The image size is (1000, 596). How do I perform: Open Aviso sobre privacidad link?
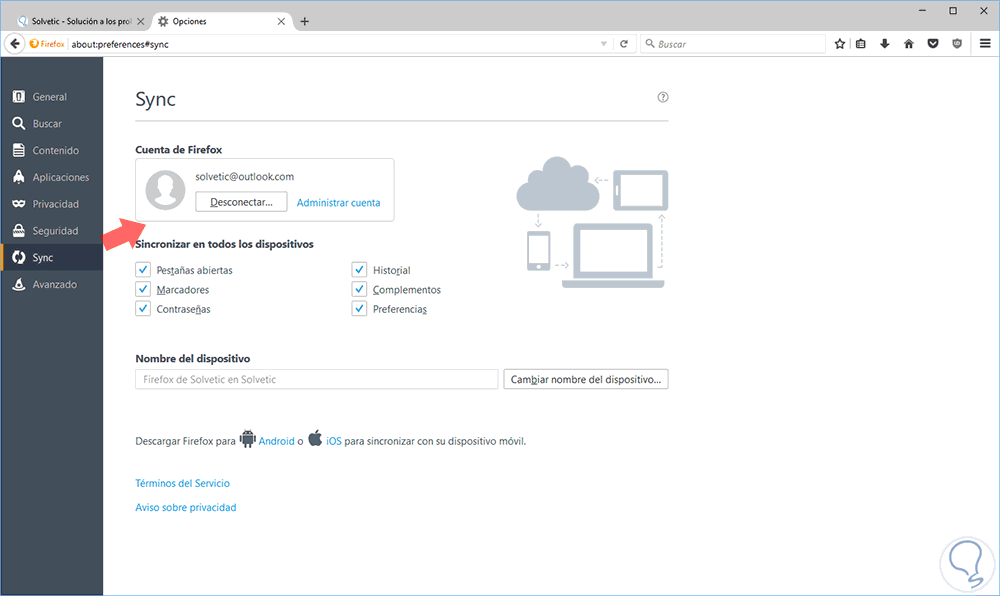pos(186,507)
